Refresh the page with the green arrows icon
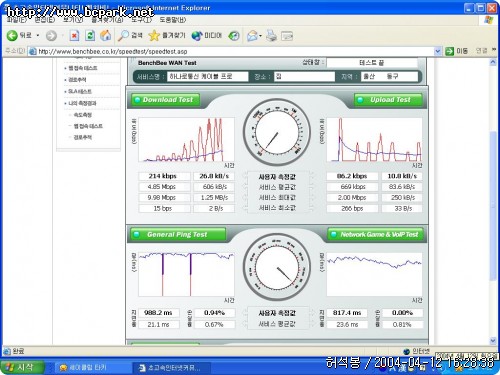 [x=90, y=36]
